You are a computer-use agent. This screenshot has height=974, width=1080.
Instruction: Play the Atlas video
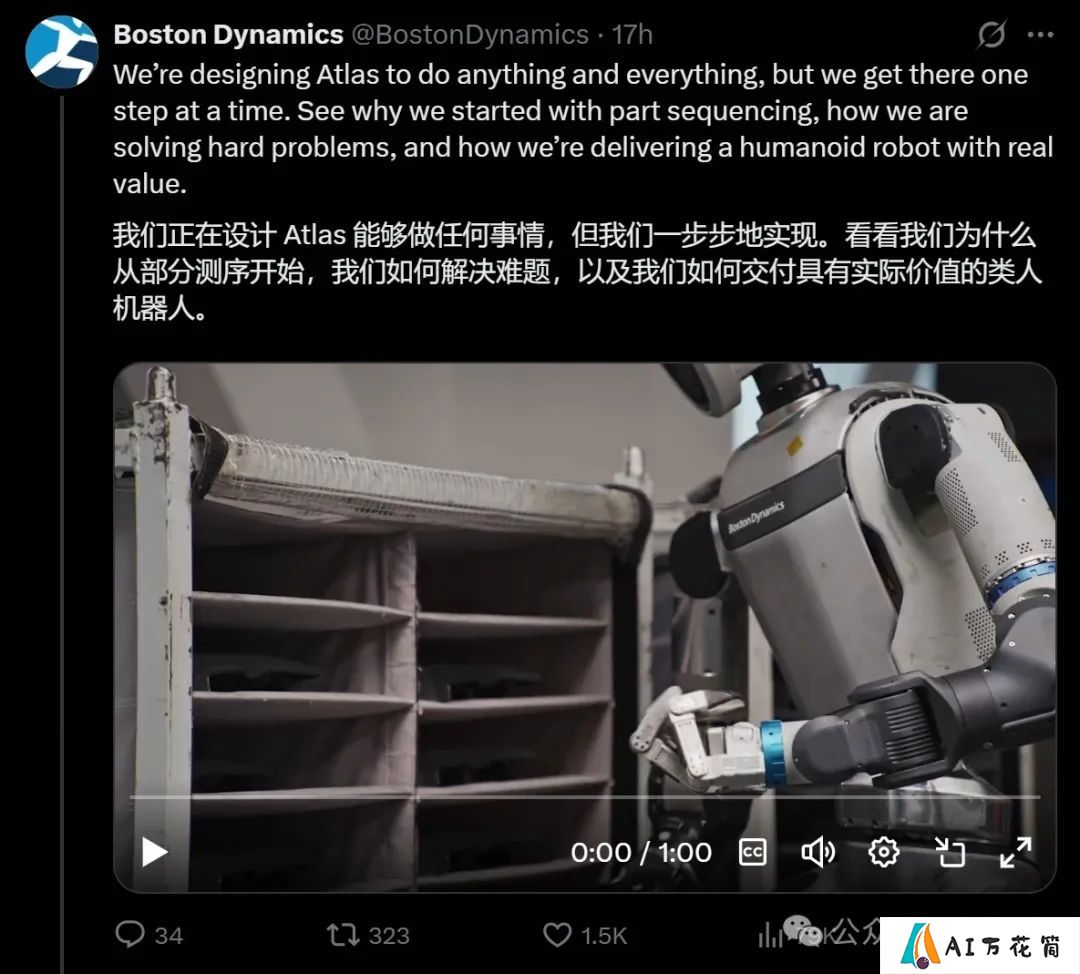click(x=154, y=852)
